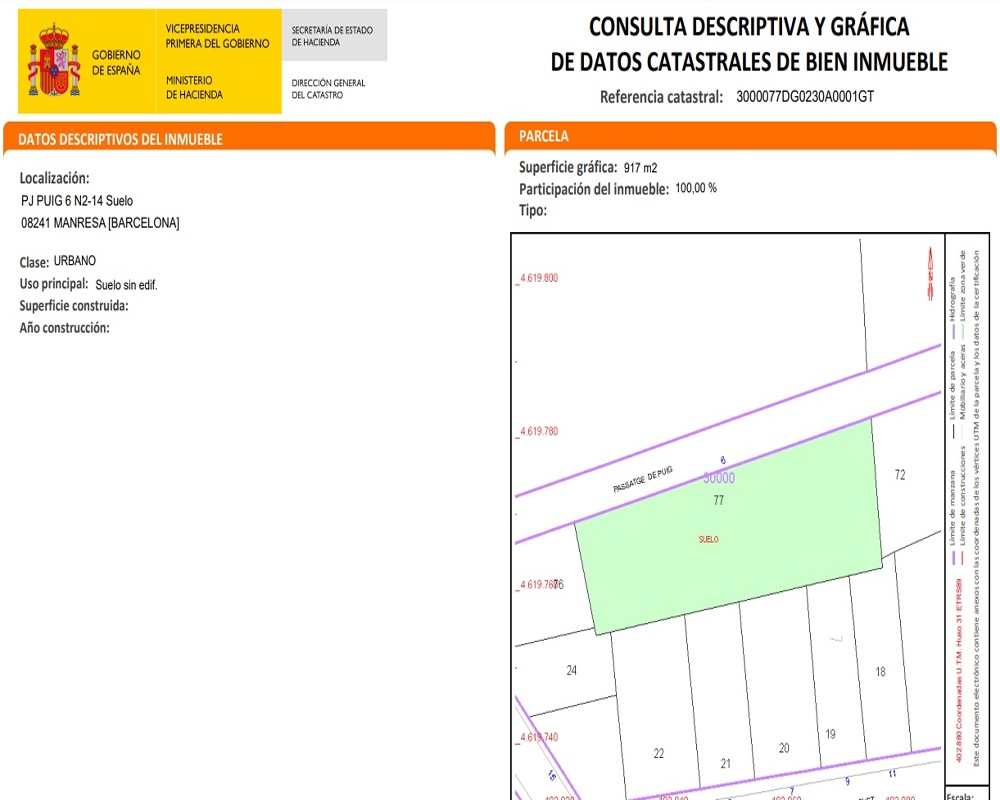This screenshot has width=1000, height=800.
Task: Click the Gobierno de España text
Action: 116,62
